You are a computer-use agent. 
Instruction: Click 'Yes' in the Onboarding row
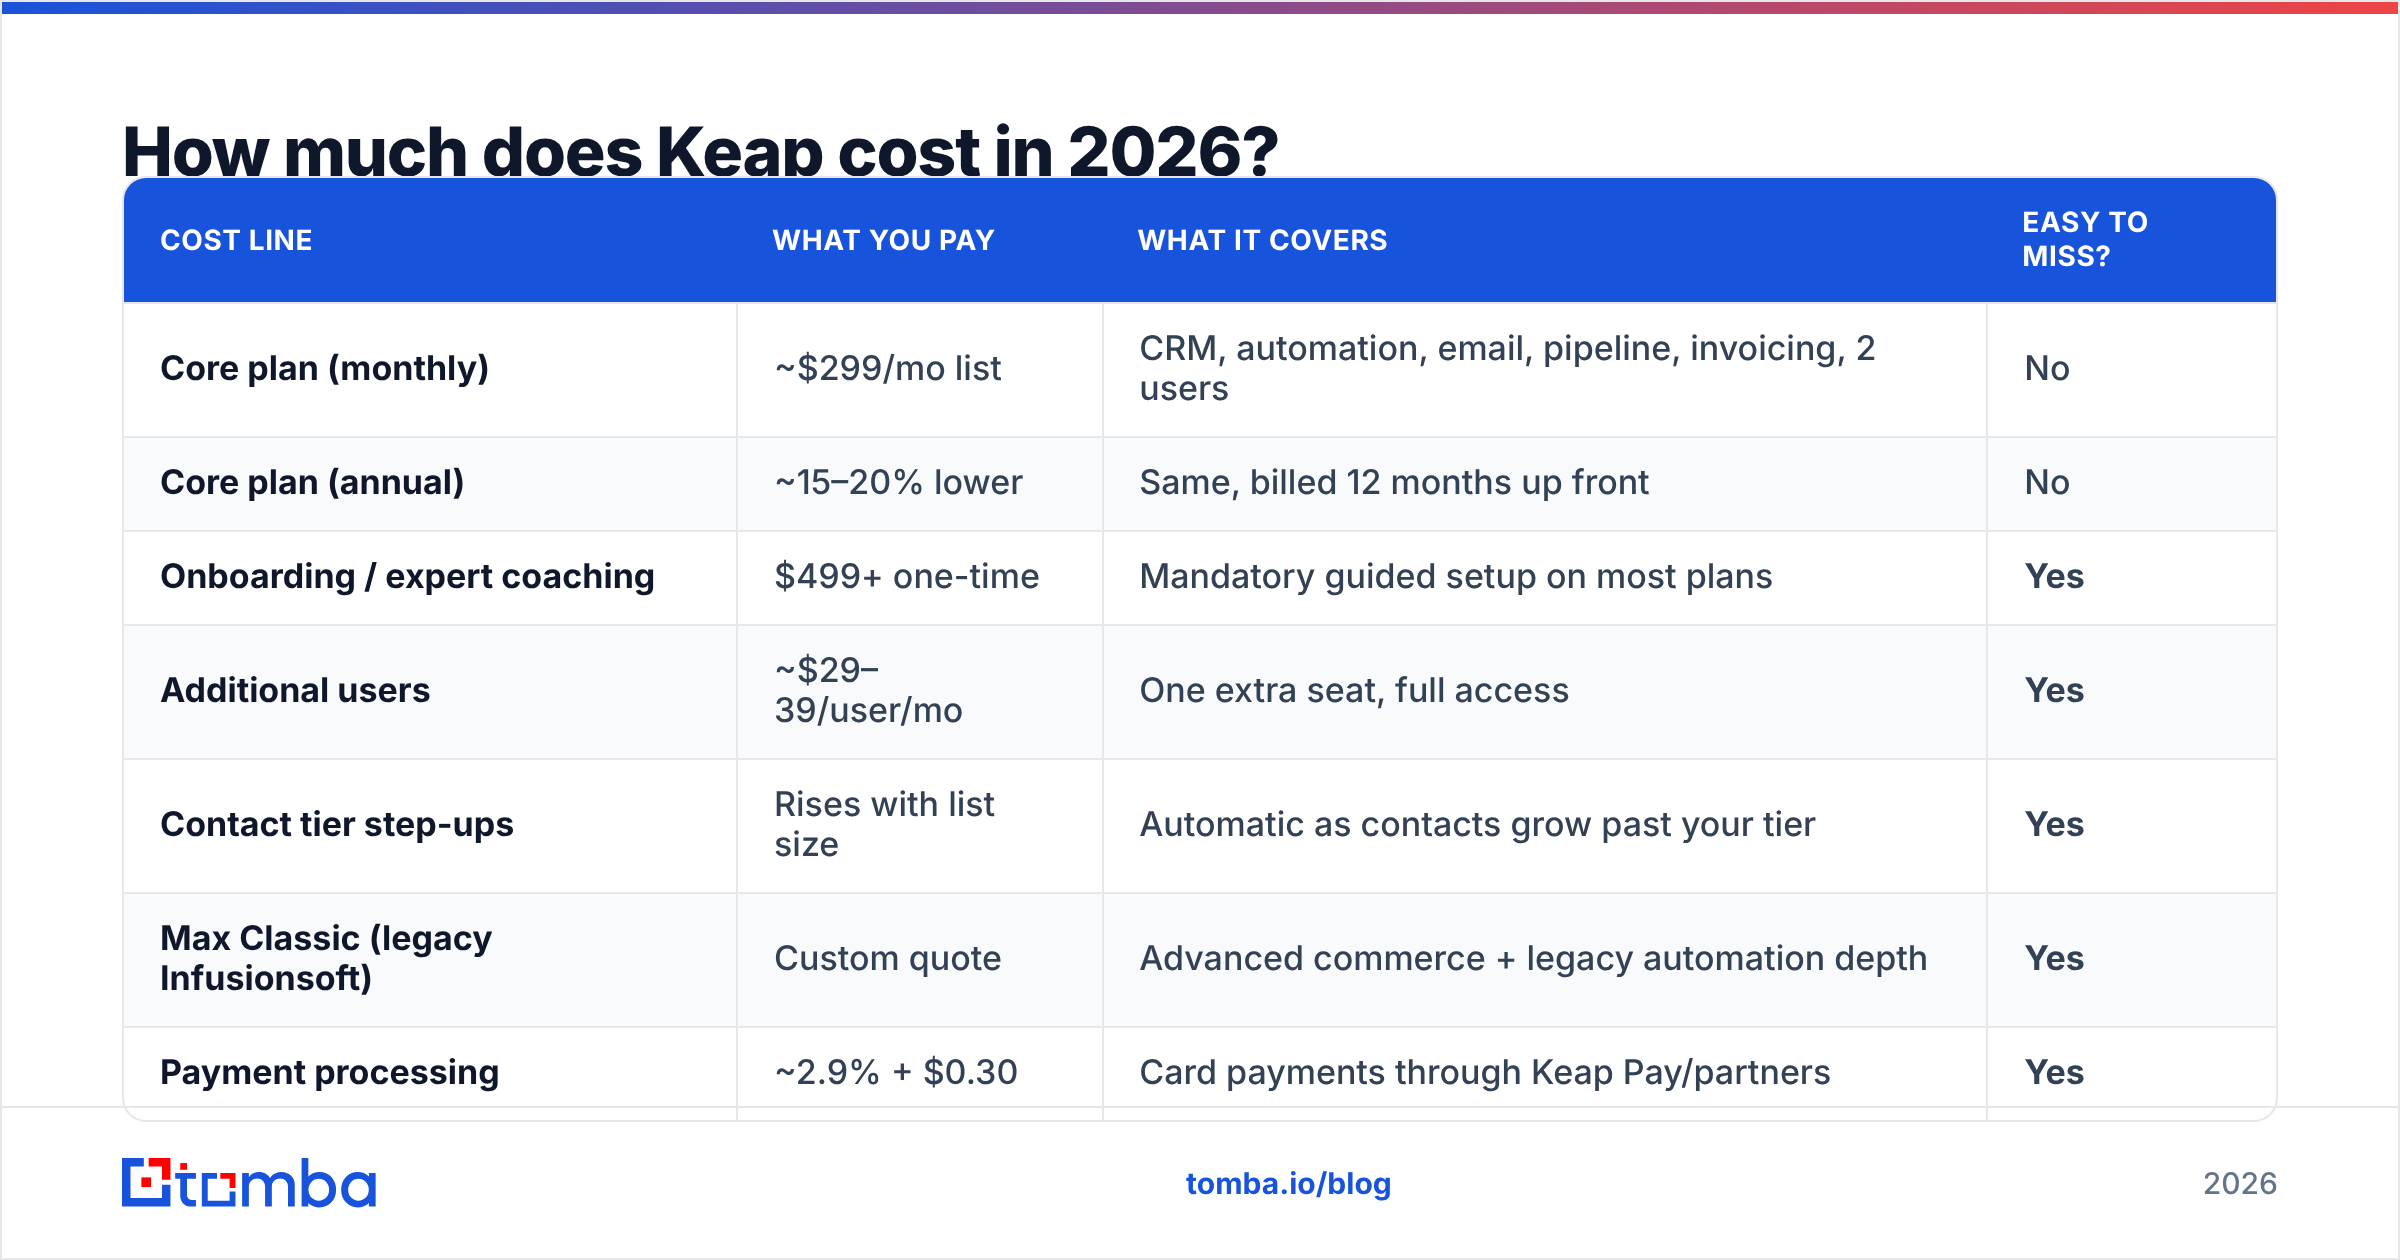tap(2054, 576)
